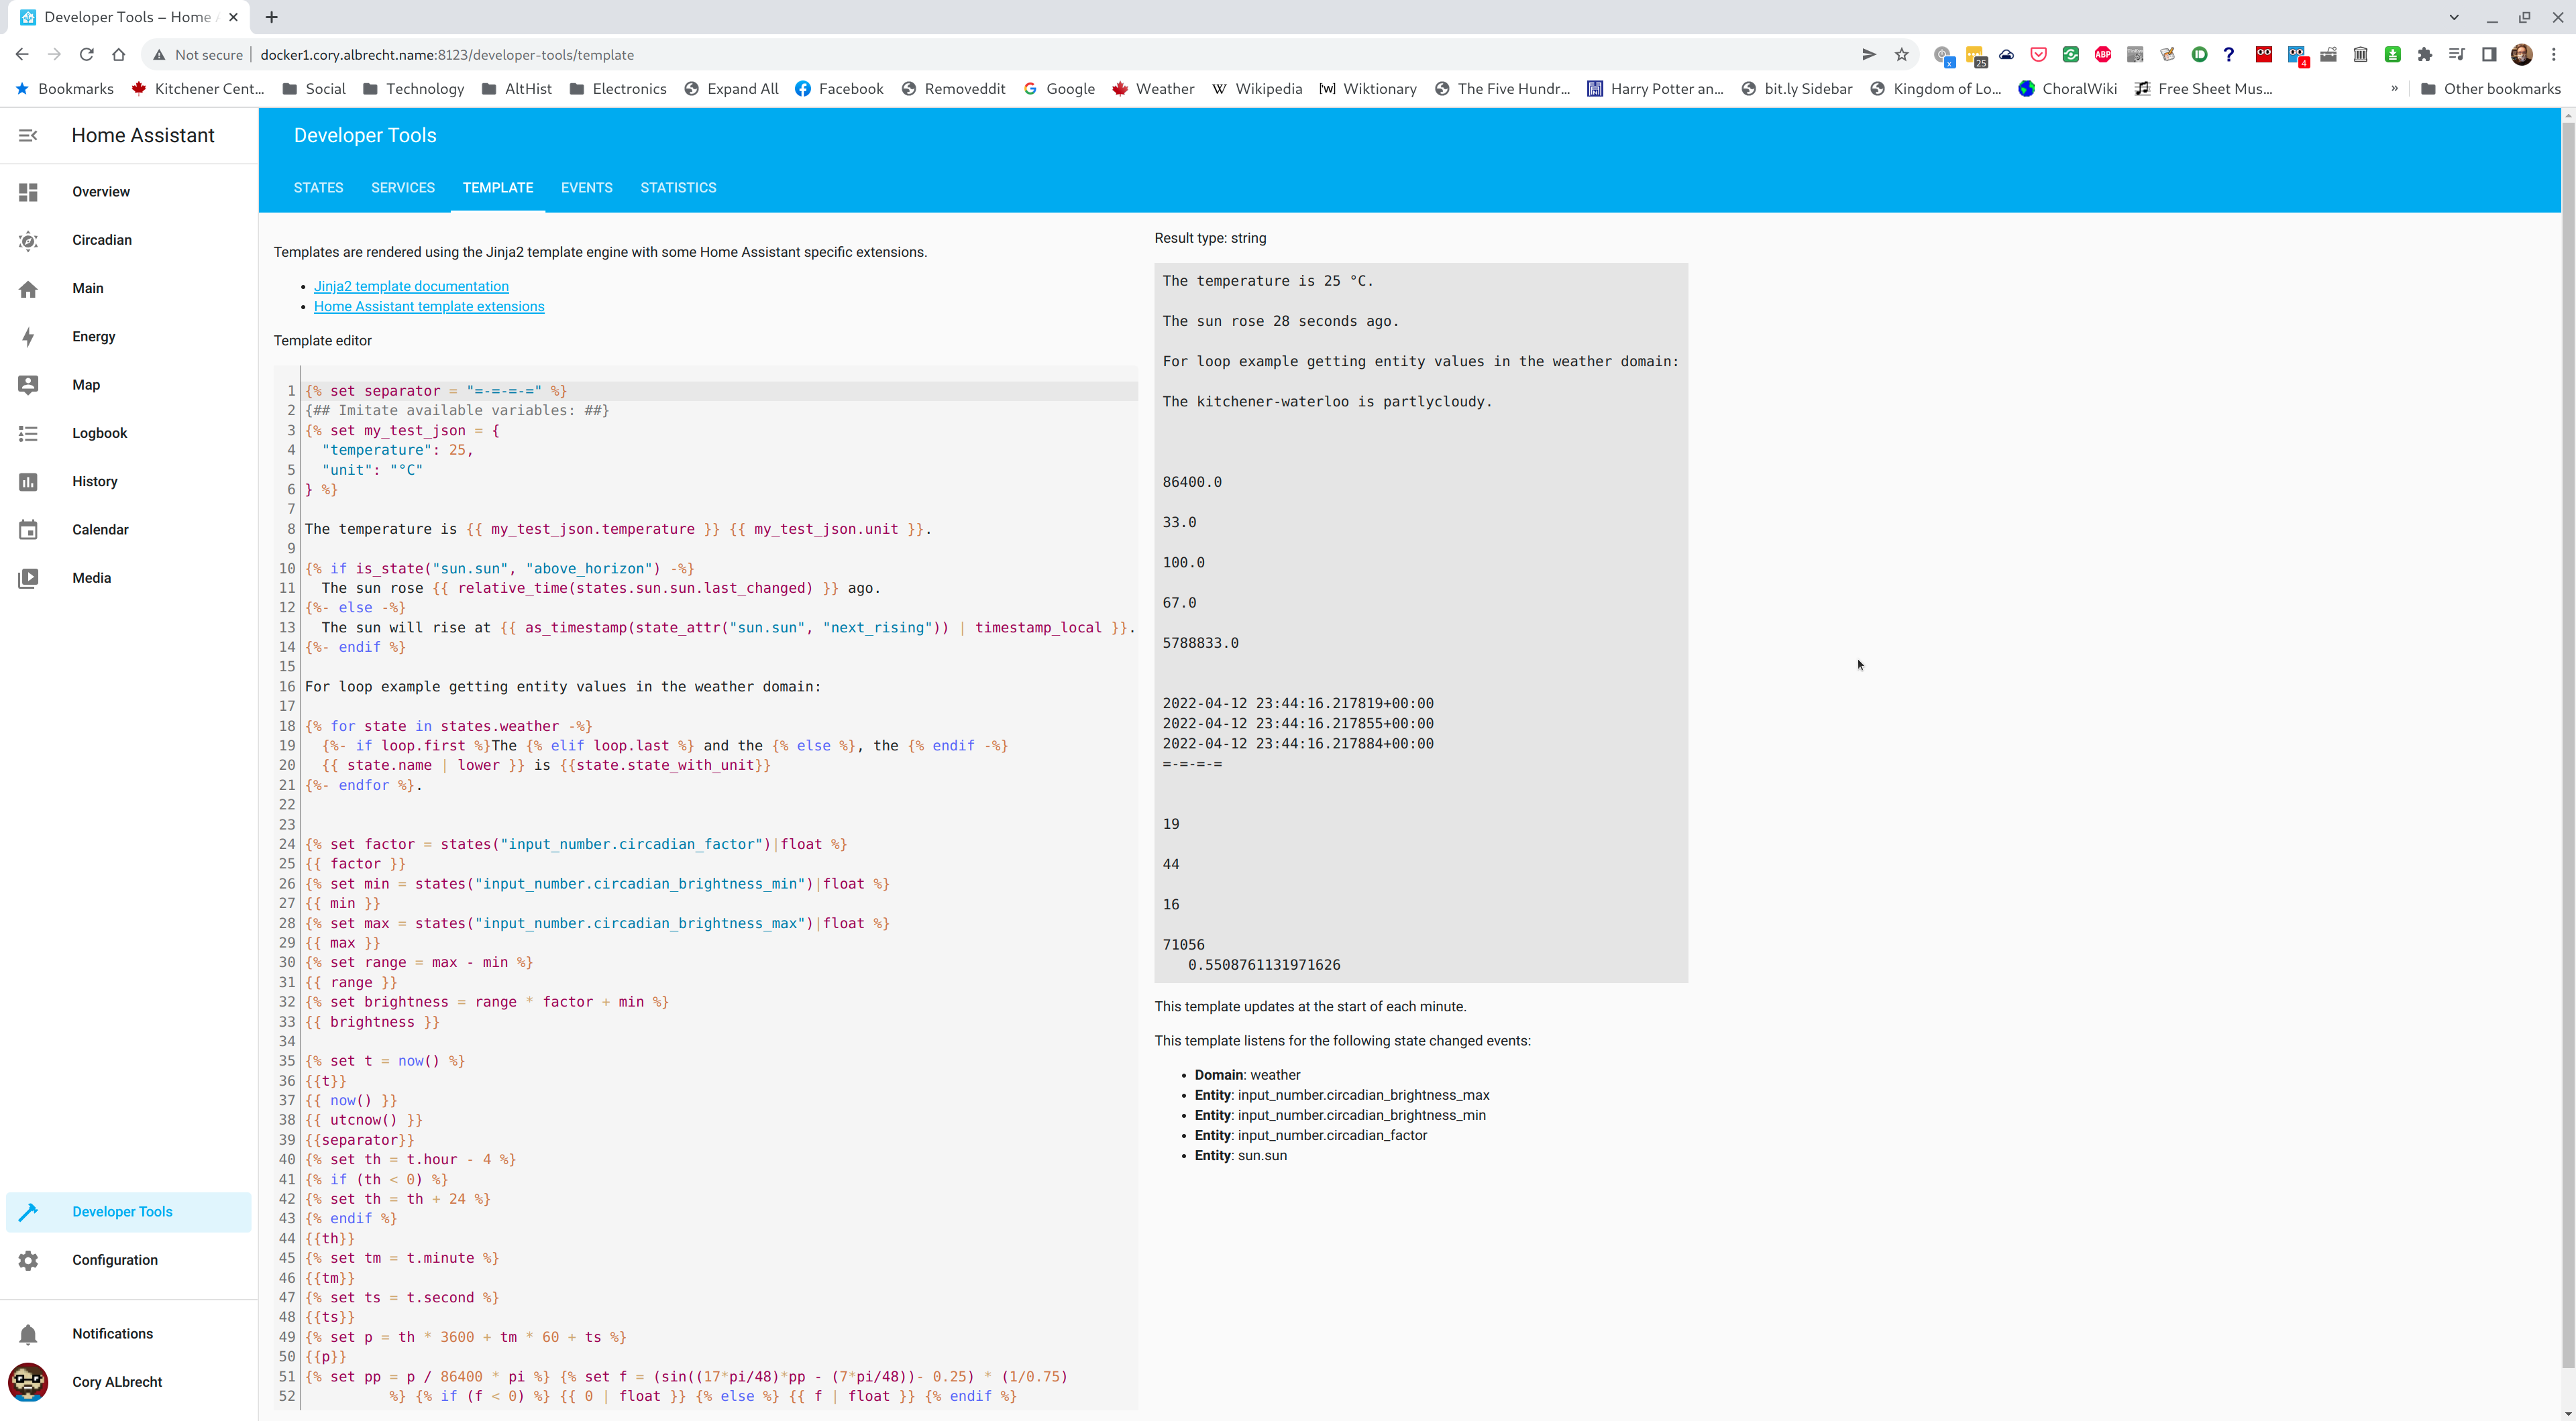Open the Calendar icon in sidebar
2576x1421 pixels.
[x=28, y=530]
